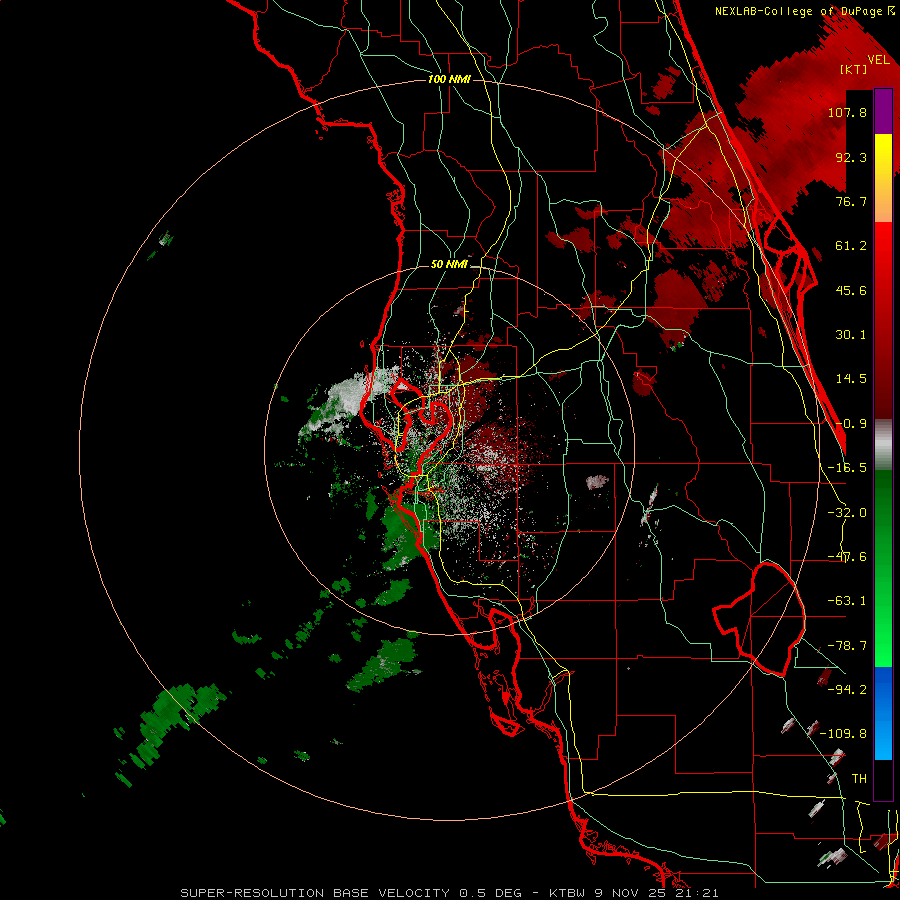900x900 pixels.
Task: Click the 45.6 velocity scale value
Action: point(851,290)
